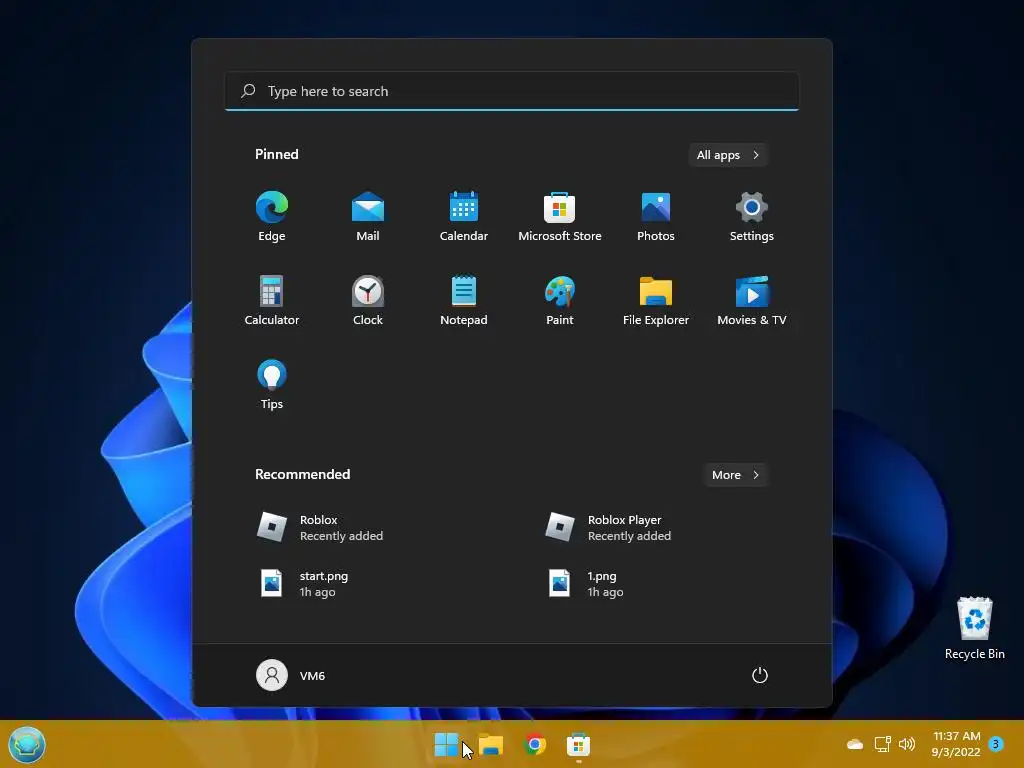This screenshot has height=768, width=1024.
Task: Open the Paint app
Action: pos(560,300)
